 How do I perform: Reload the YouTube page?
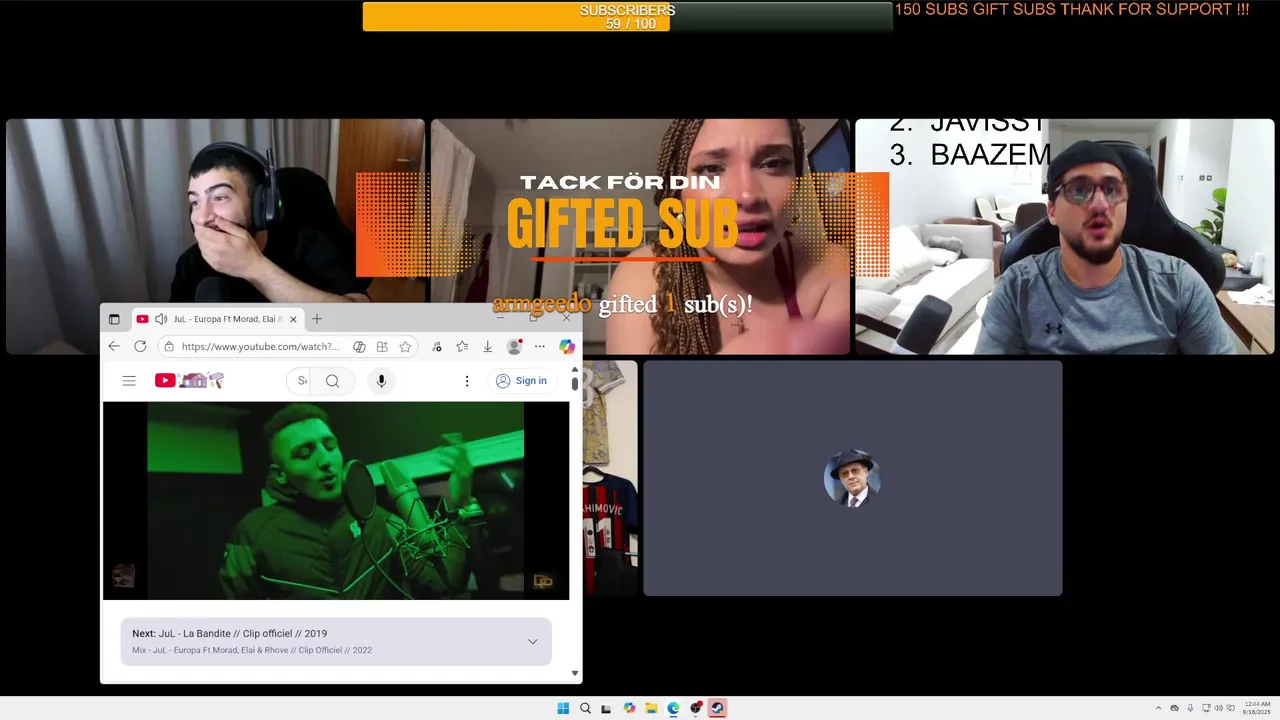coord(140,346)
